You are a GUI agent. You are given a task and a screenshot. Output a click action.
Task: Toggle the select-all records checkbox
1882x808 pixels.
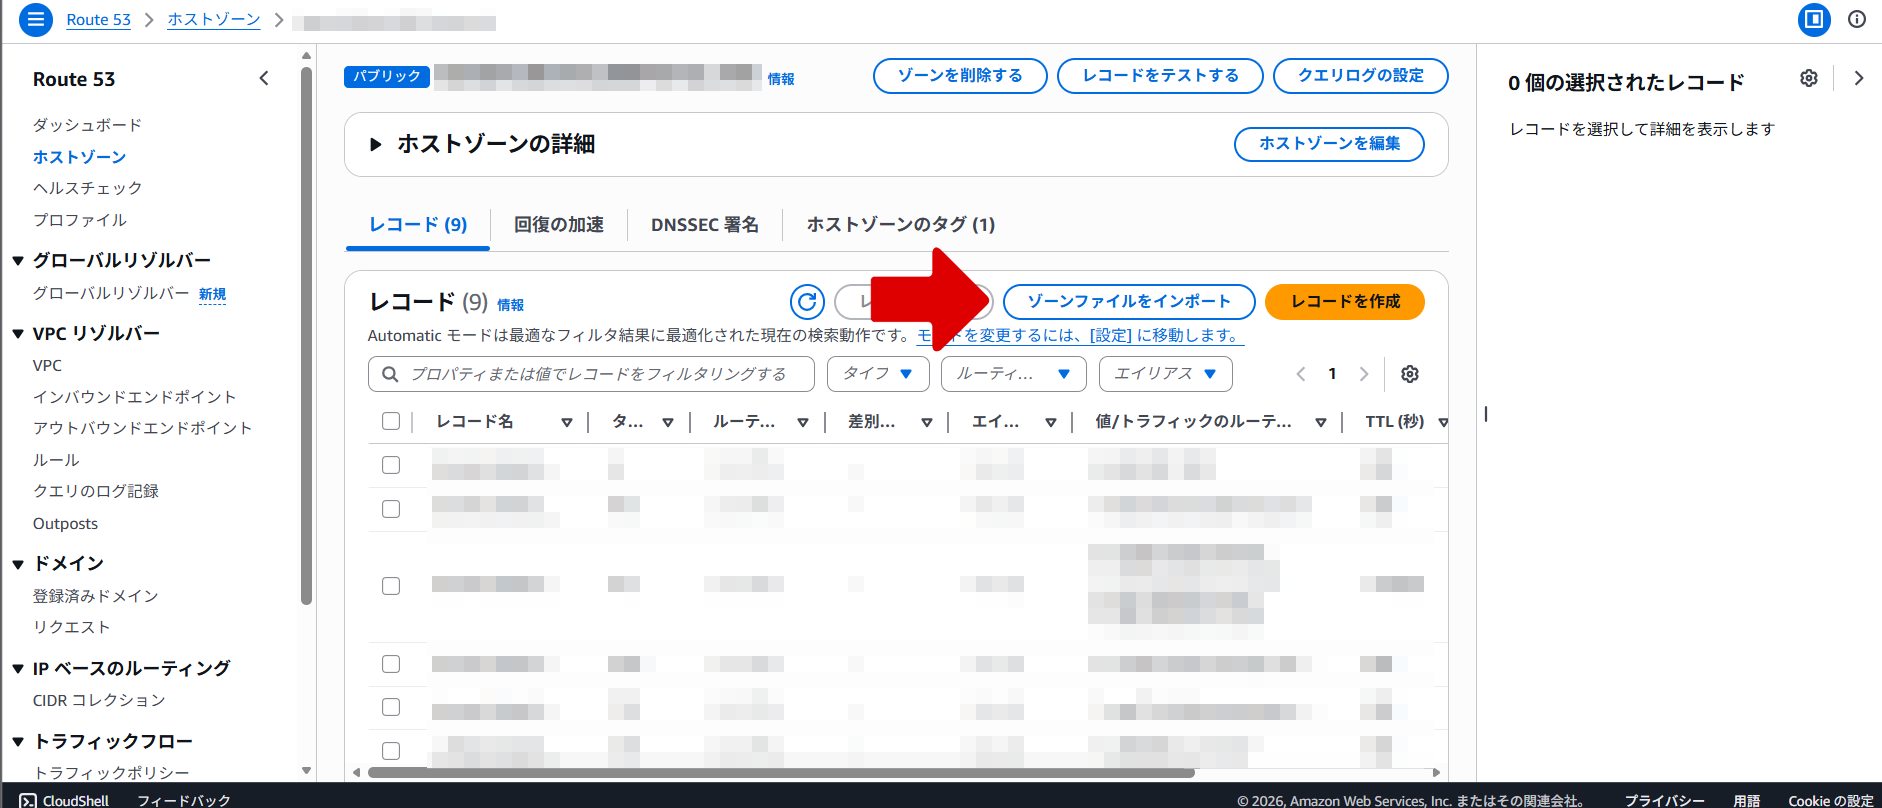point(391,421)
